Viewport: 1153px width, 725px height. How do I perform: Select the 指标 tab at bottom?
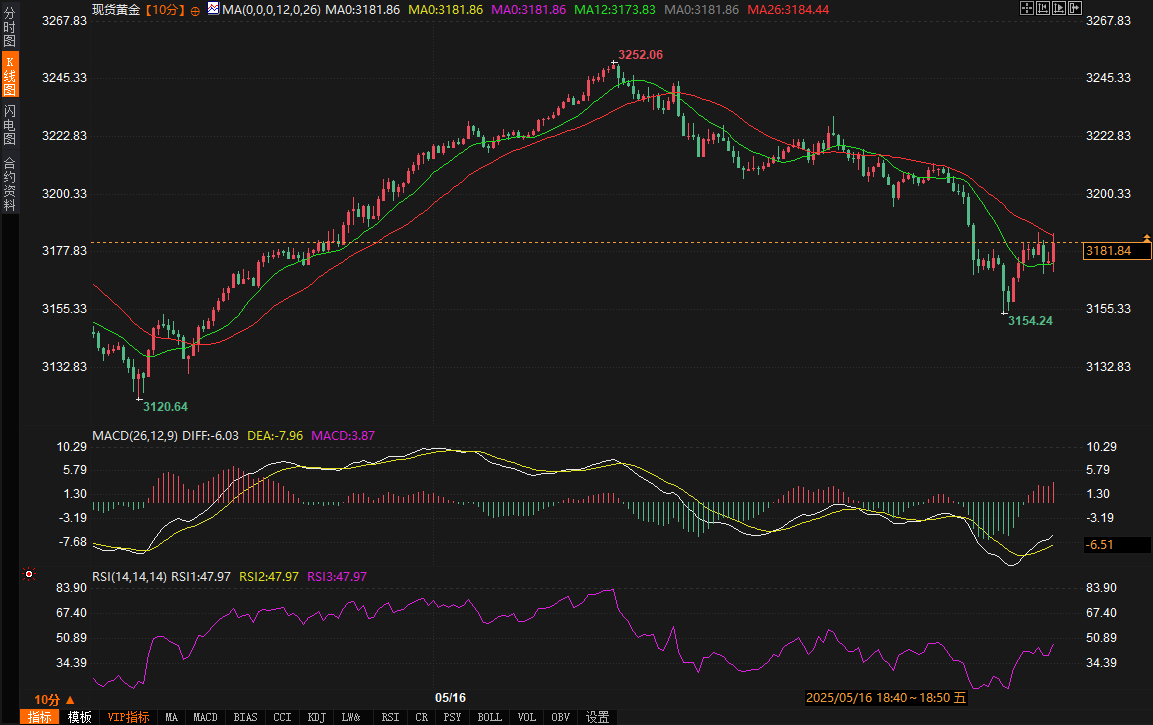40,717
